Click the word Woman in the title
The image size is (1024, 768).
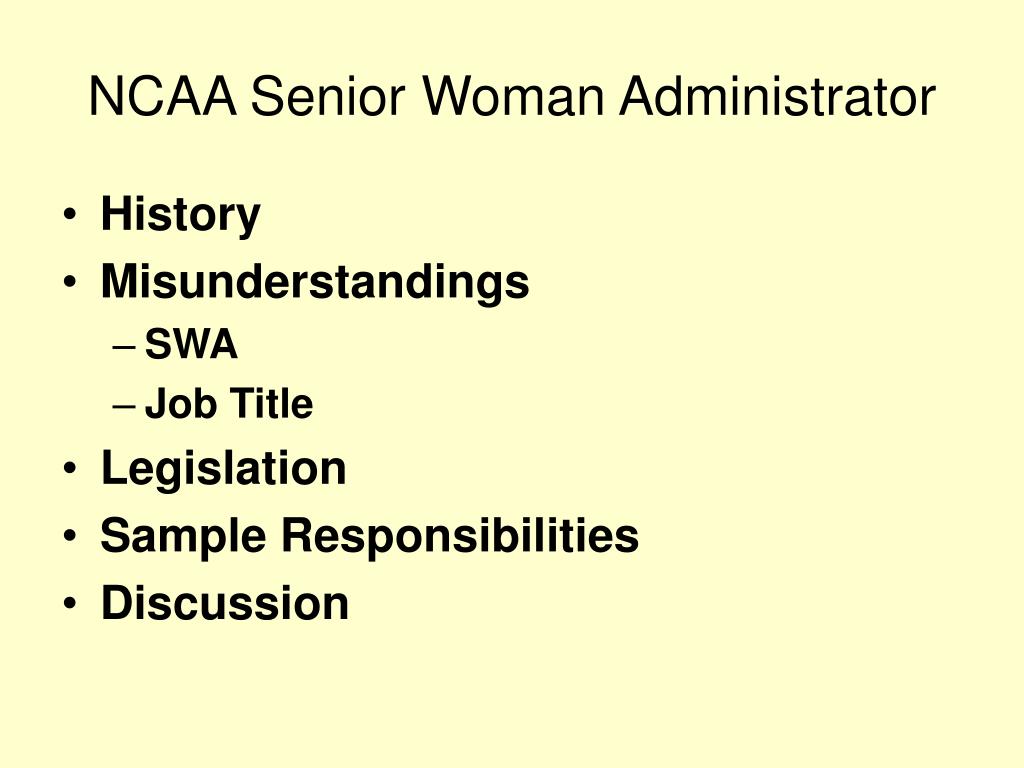point(513,97)
